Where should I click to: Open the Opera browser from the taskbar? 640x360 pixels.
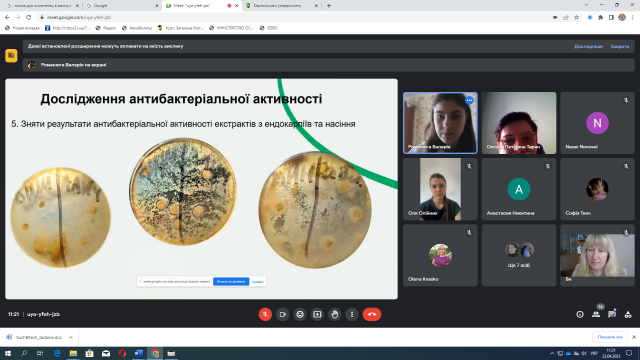[x=122, y=353]
